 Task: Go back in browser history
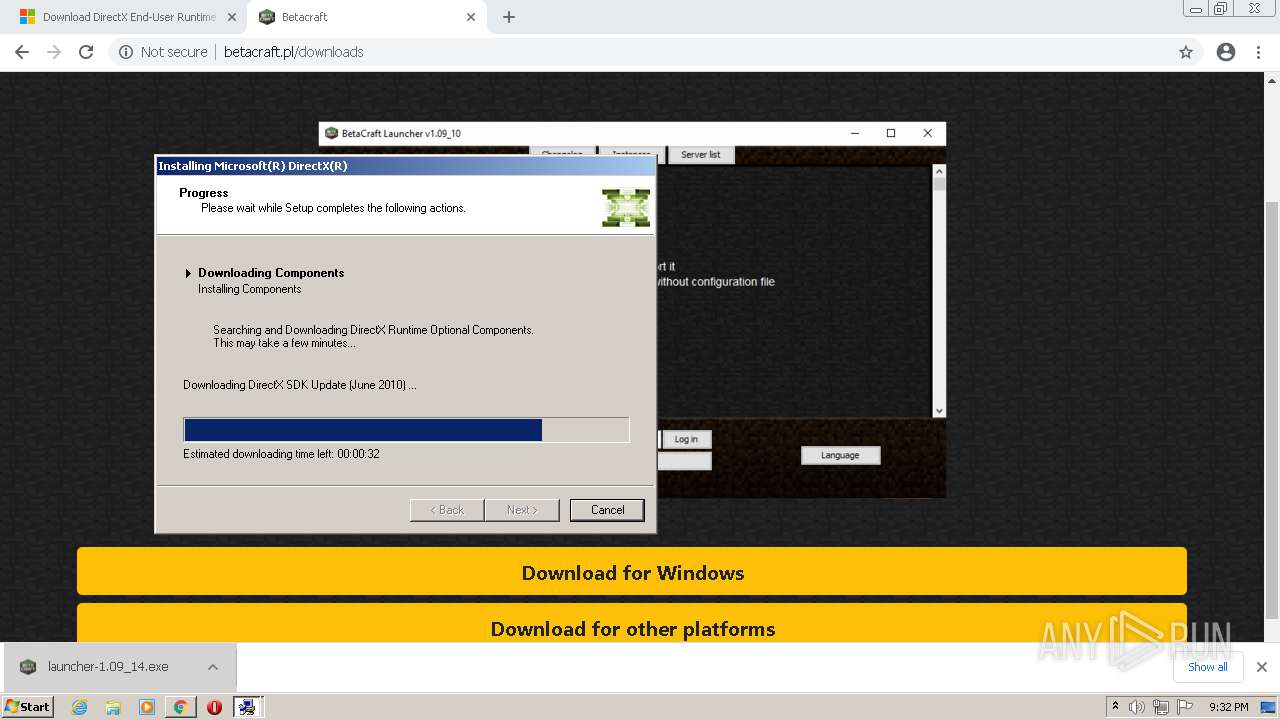[22, 52]
